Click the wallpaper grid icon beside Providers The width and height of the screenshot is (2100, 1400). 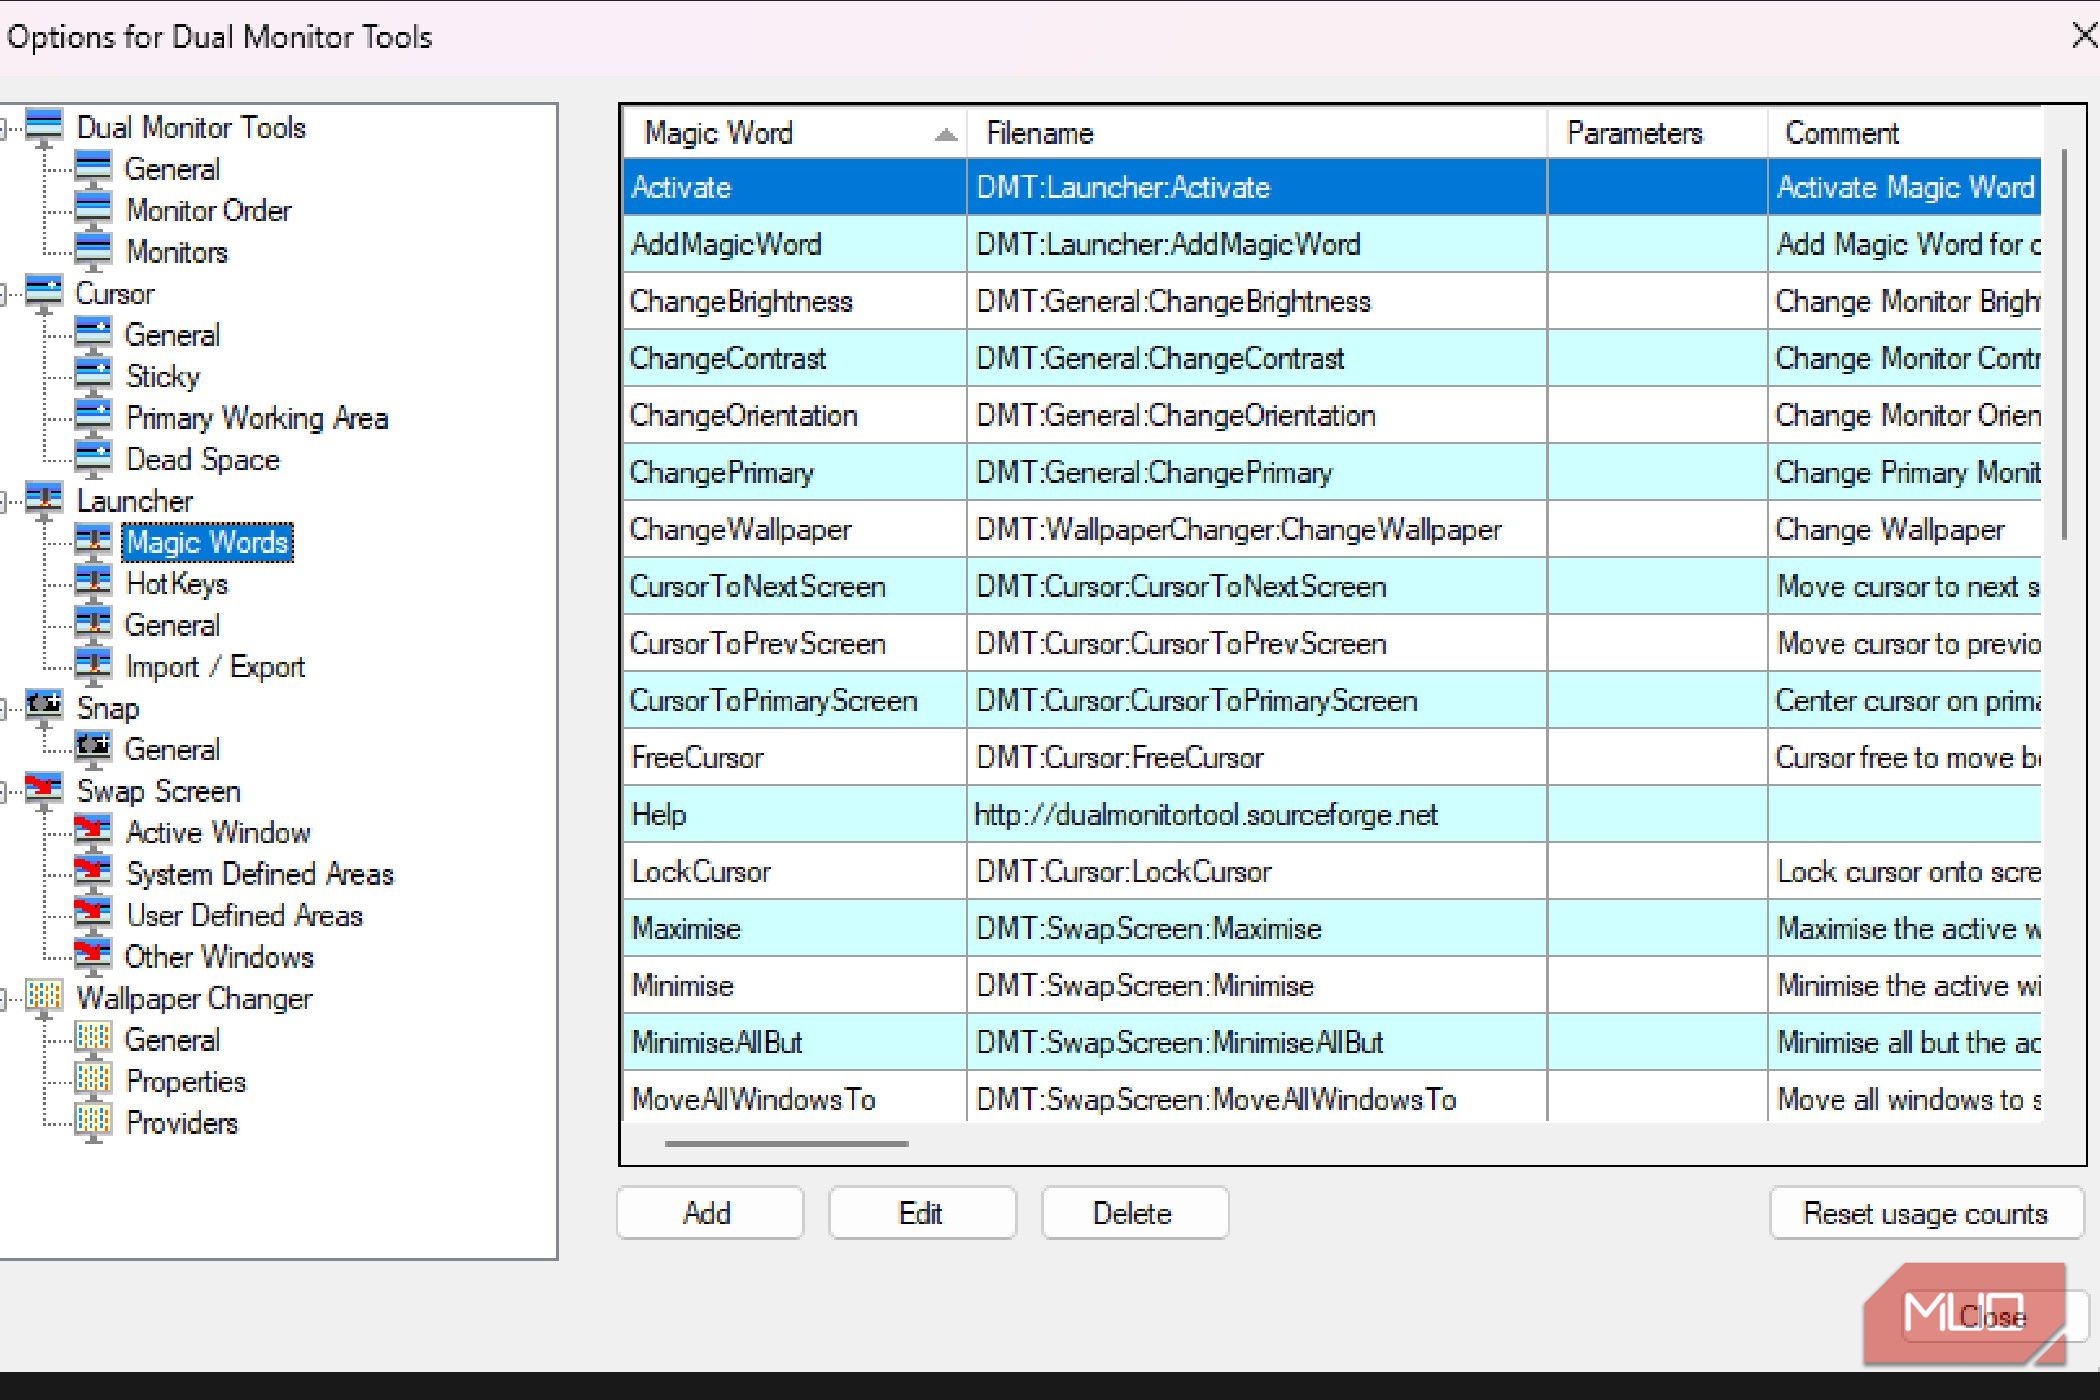click(x=93, y=1122)
